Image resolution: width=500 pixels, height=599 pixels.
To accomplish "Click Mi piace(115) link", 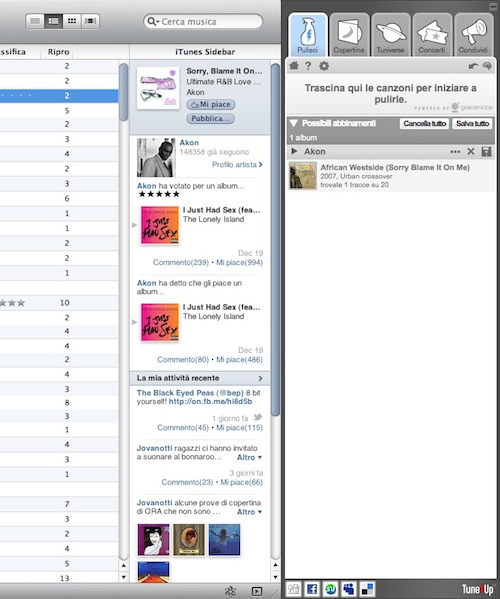I will click(239, 427).
